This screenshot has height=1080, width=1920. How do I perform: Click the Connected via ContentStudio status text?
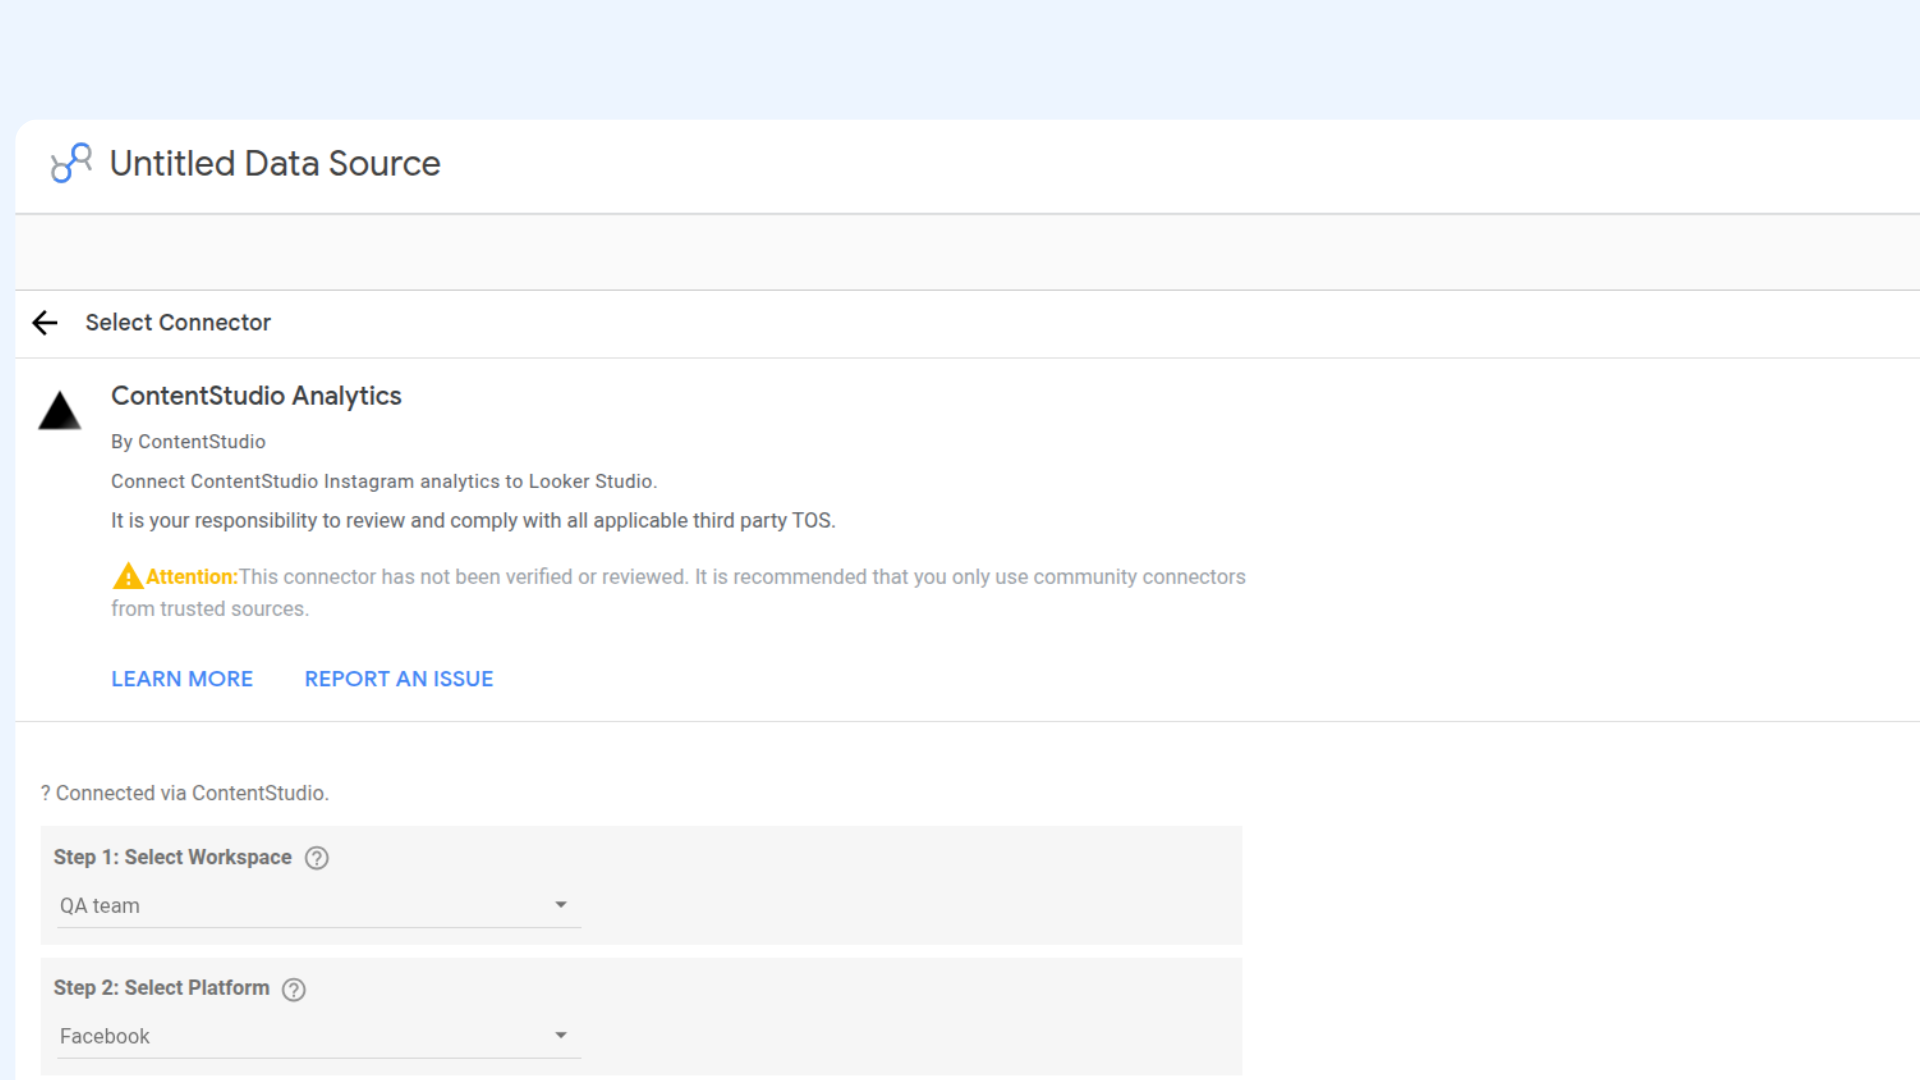[185, 793]
